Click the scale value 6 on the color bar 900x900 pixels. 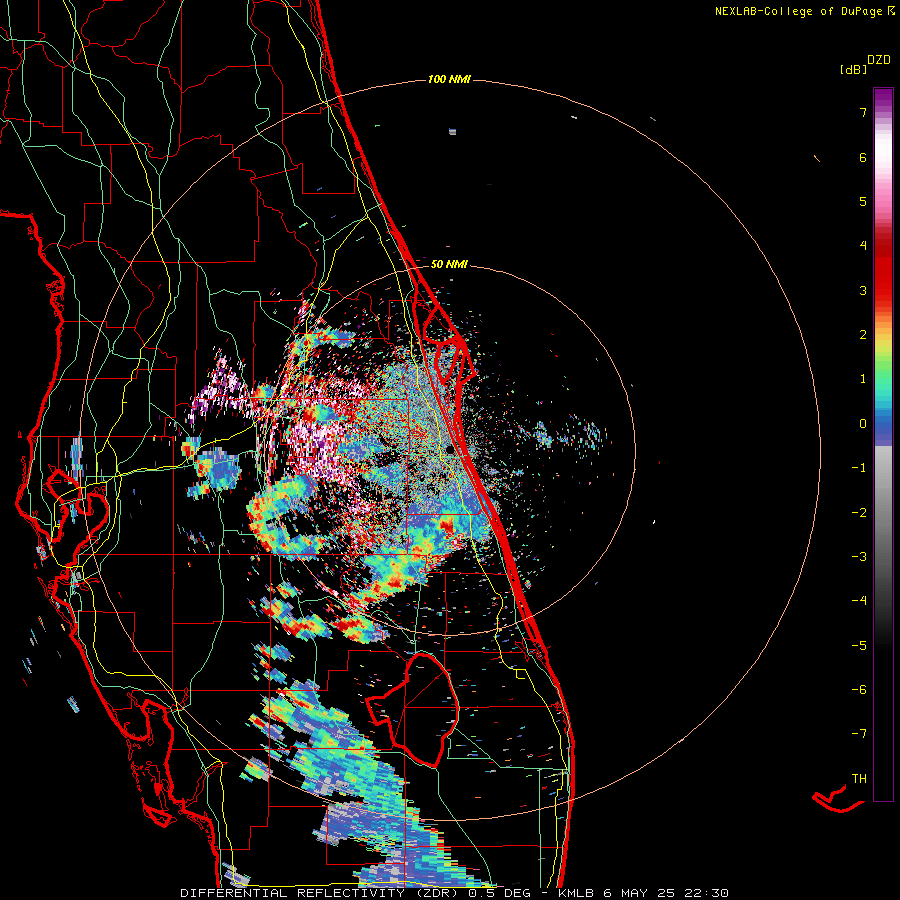(x=863, y=157)
